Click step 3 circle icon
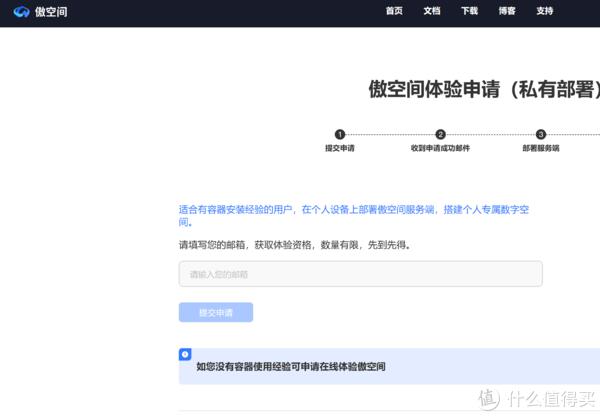 click(541, 134)
